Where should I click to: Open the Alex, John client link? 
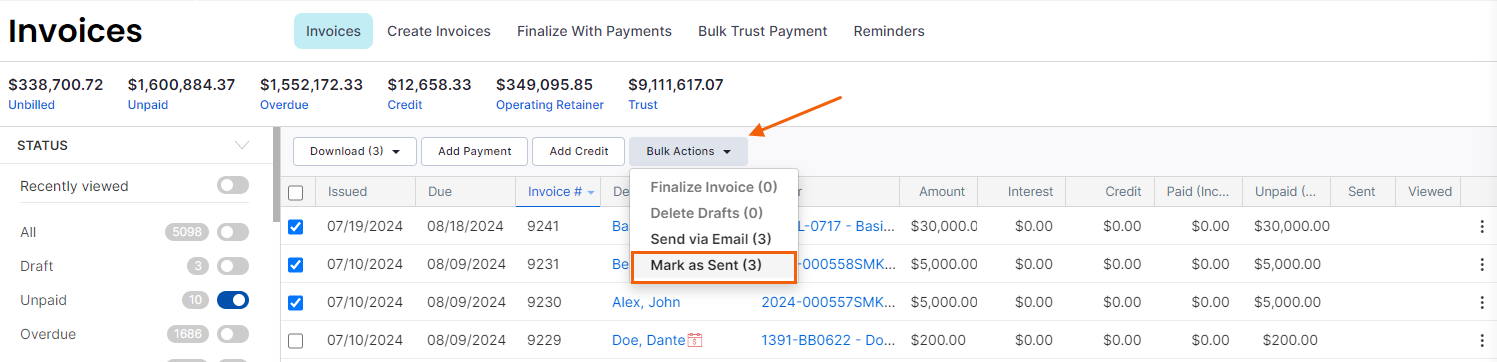coord(646,302)
